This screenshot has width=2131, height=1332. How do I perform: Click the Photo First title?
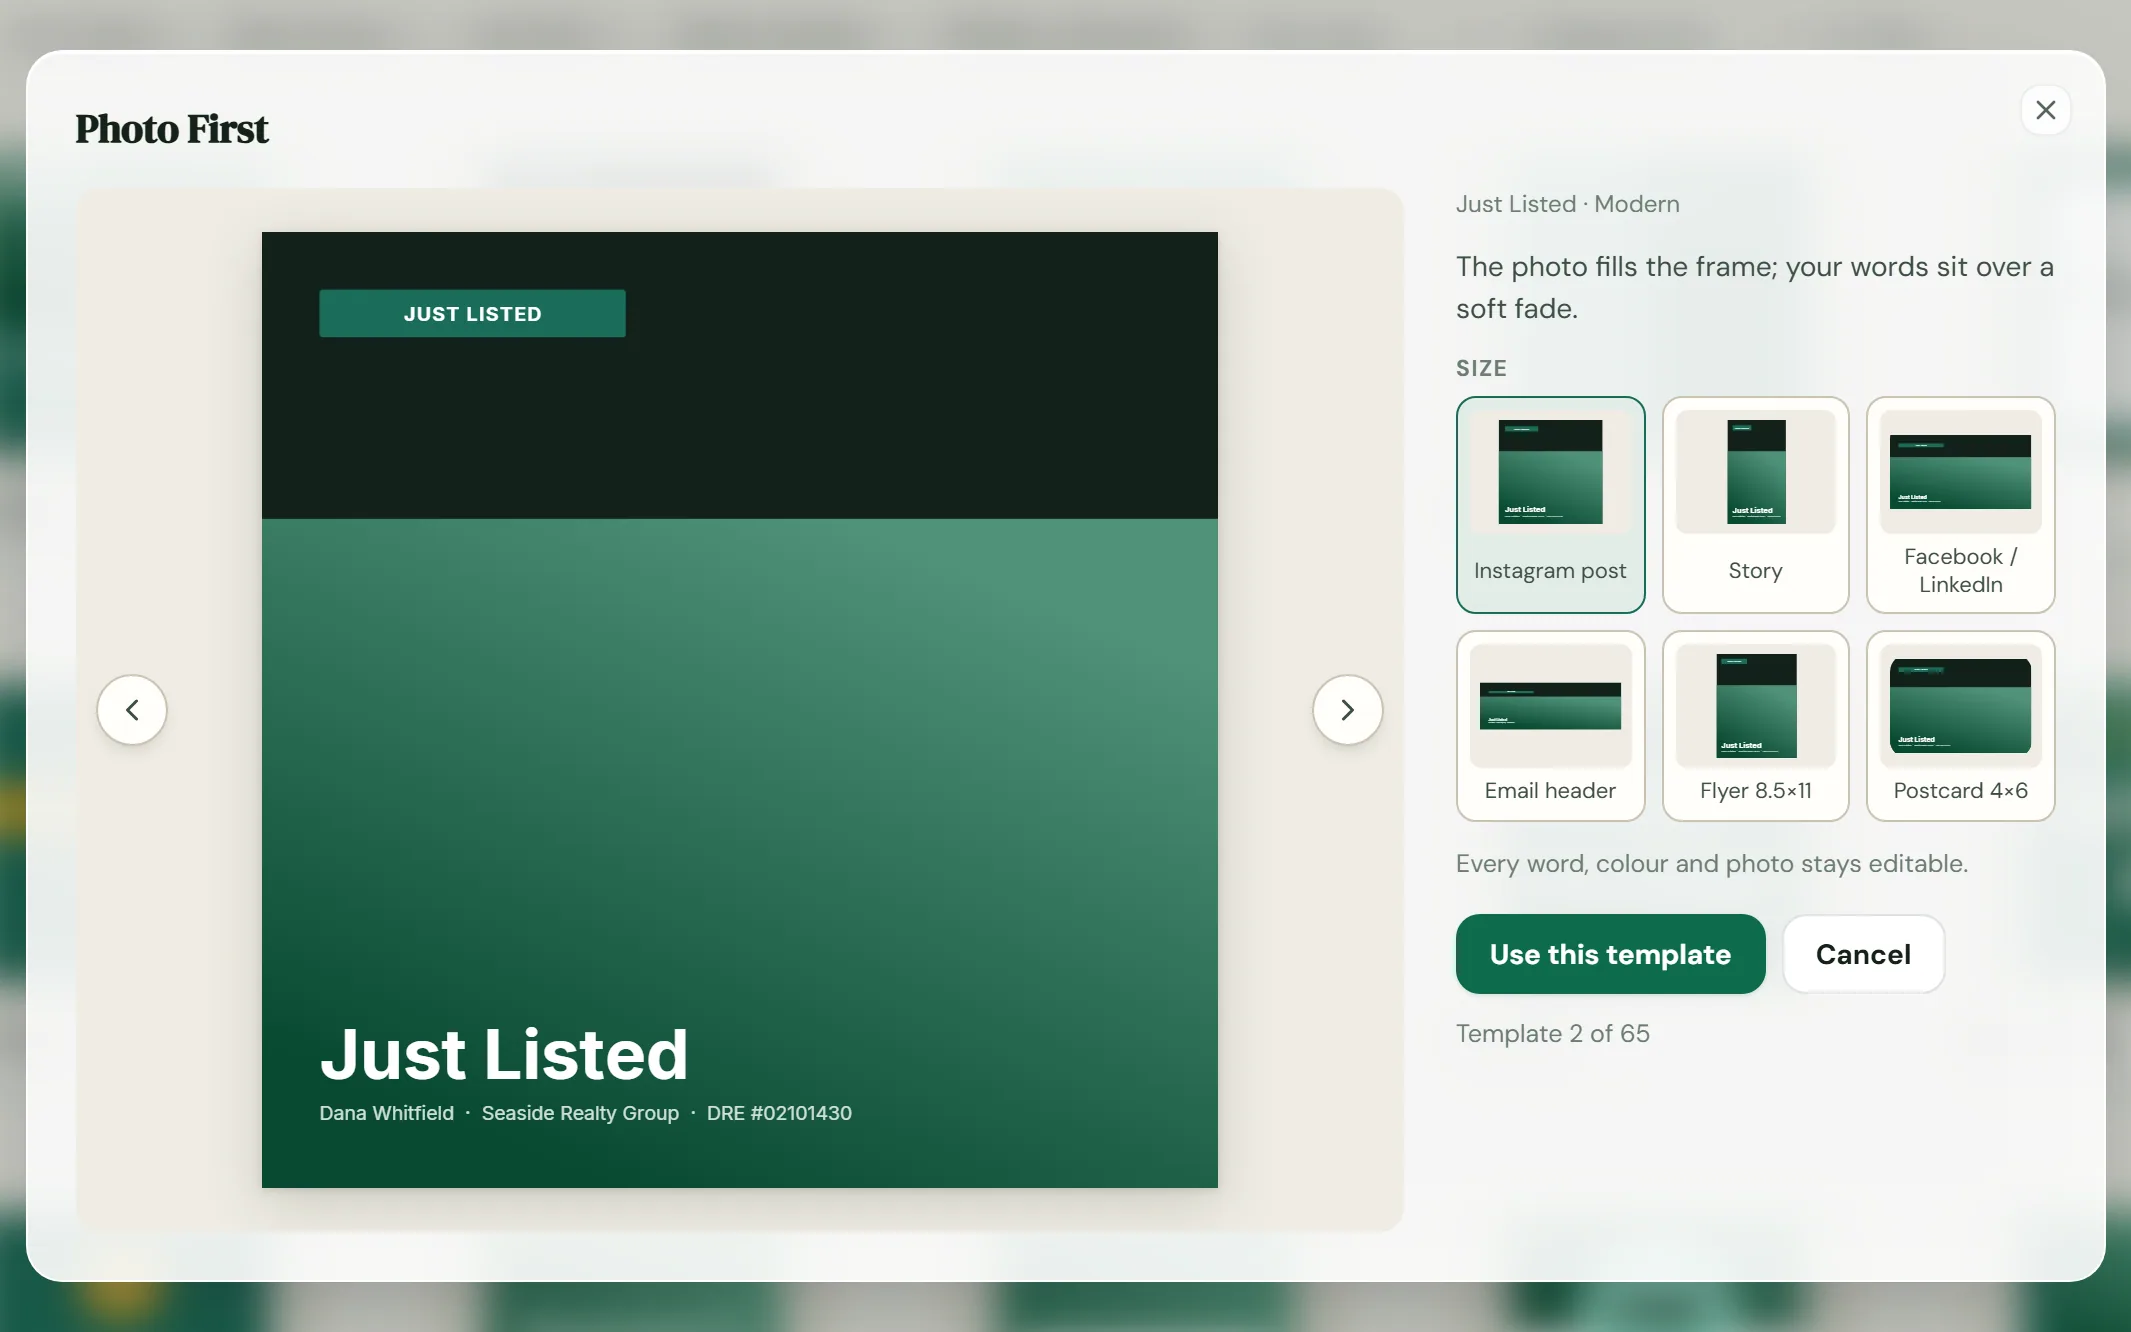pos(172,129)
